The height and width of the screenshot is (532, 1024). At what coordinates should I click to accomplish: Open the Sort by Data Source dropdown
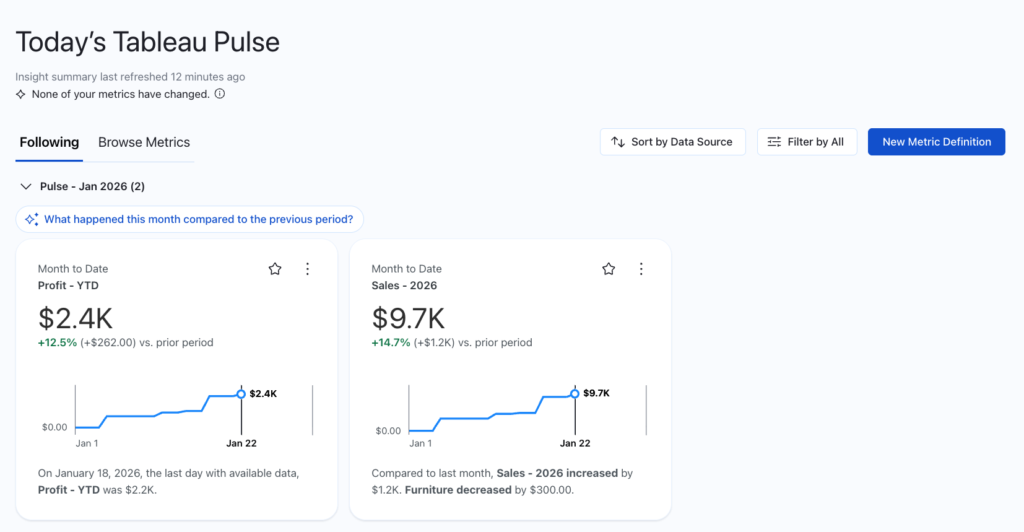click(673, 142)
